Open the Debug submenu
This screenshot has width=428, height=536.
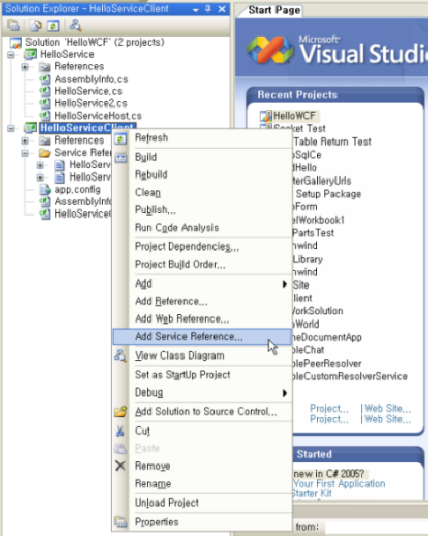point(211,392)
